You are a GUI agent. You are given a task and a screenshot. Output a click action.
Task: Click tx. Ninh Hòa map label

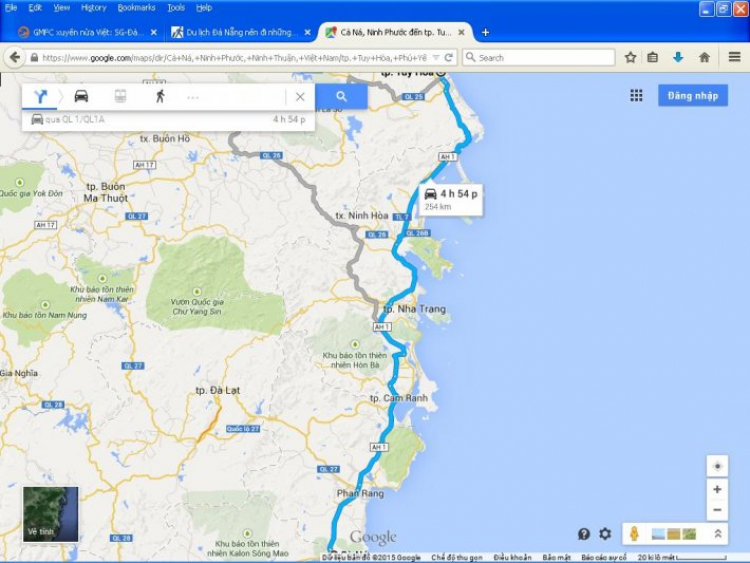362,216
